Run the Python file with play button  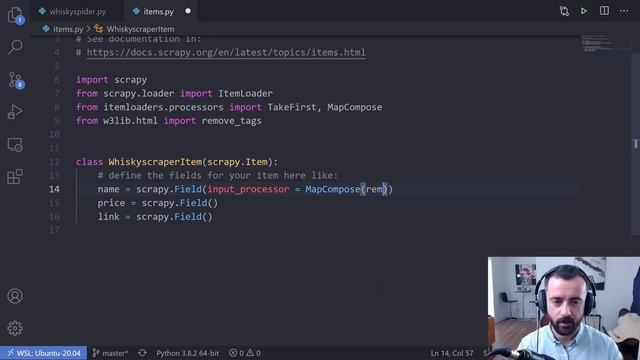[584, 11]
